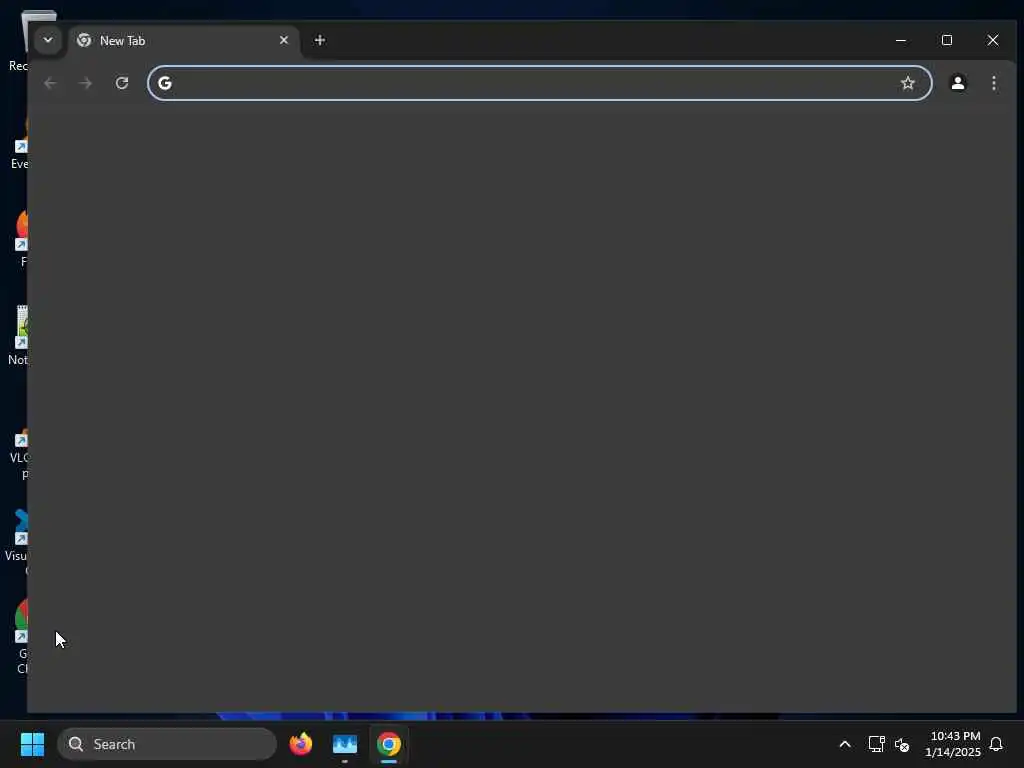Screen dimensions: 1024x768
Task: Click the muted volume tray icon
Action: tap(902, 744)
